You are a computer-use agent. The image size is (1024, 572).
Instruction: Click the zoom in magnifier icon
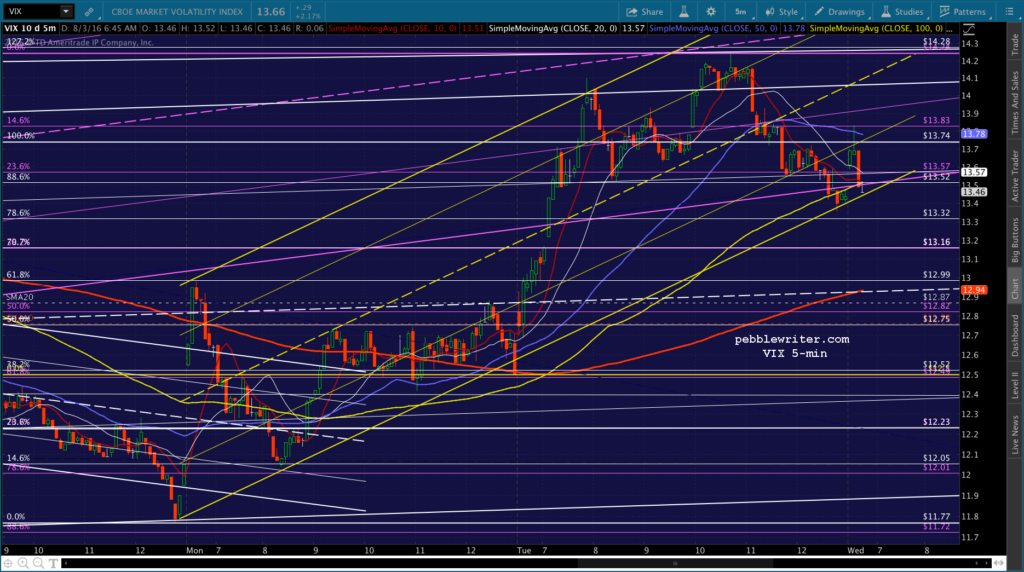pyautogui.click(x=23, y=563)
